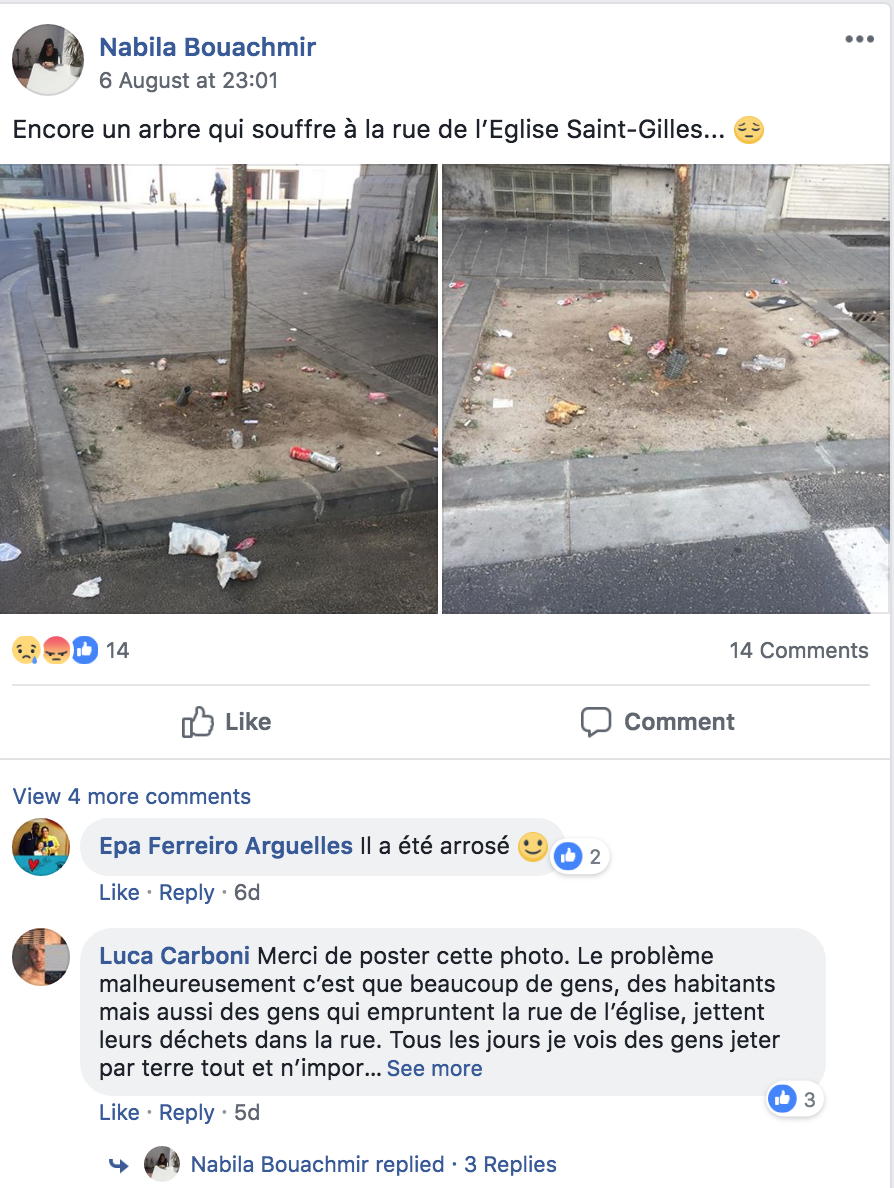894x1188 pixels.
Task: Open the 14 Comments link
Action: 799,651
